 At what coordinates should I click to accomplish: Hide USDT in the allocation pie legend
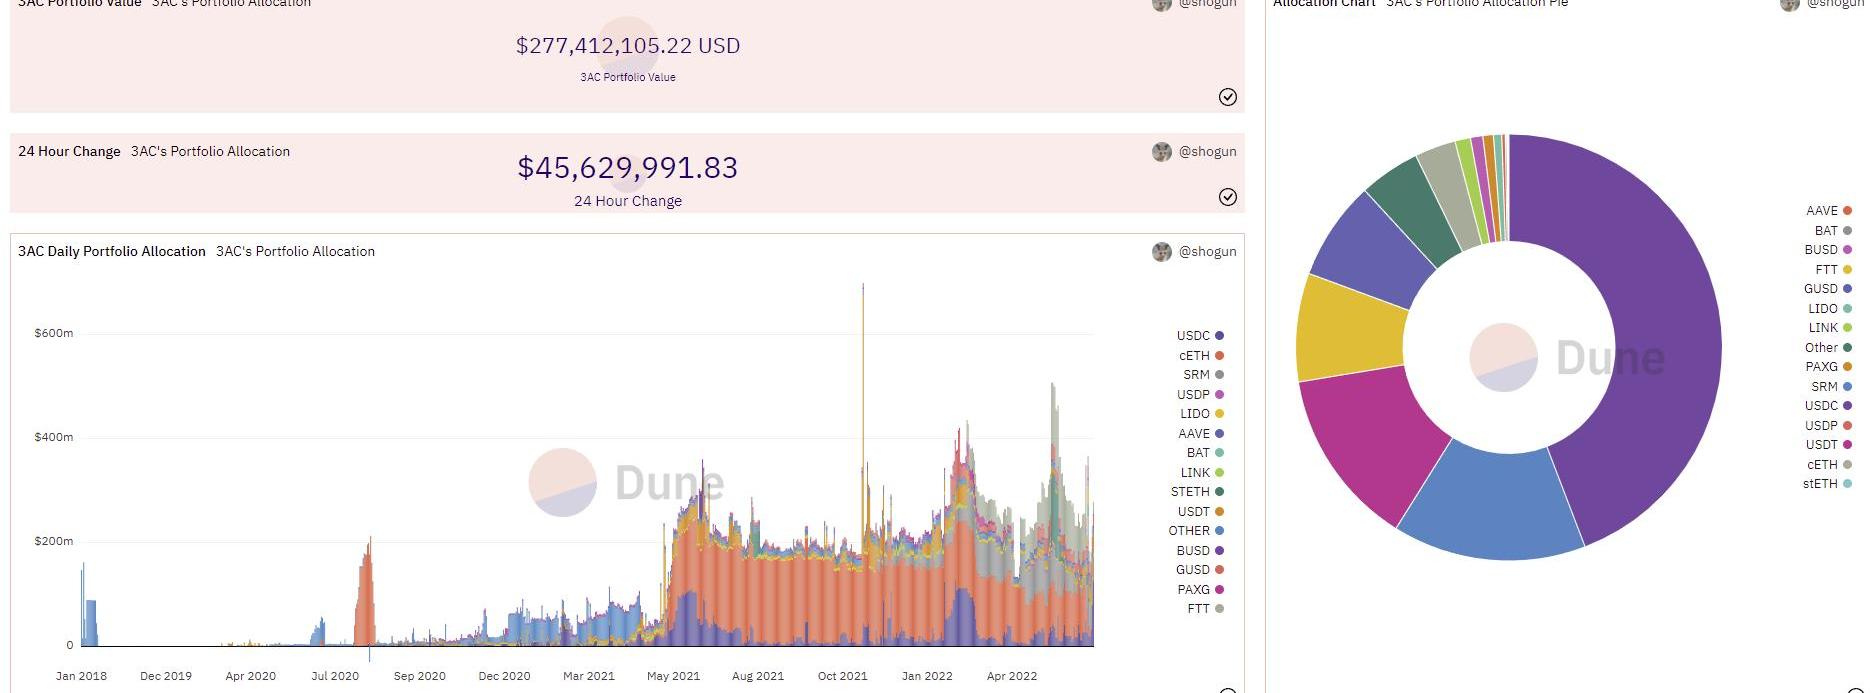point(1829,445)
